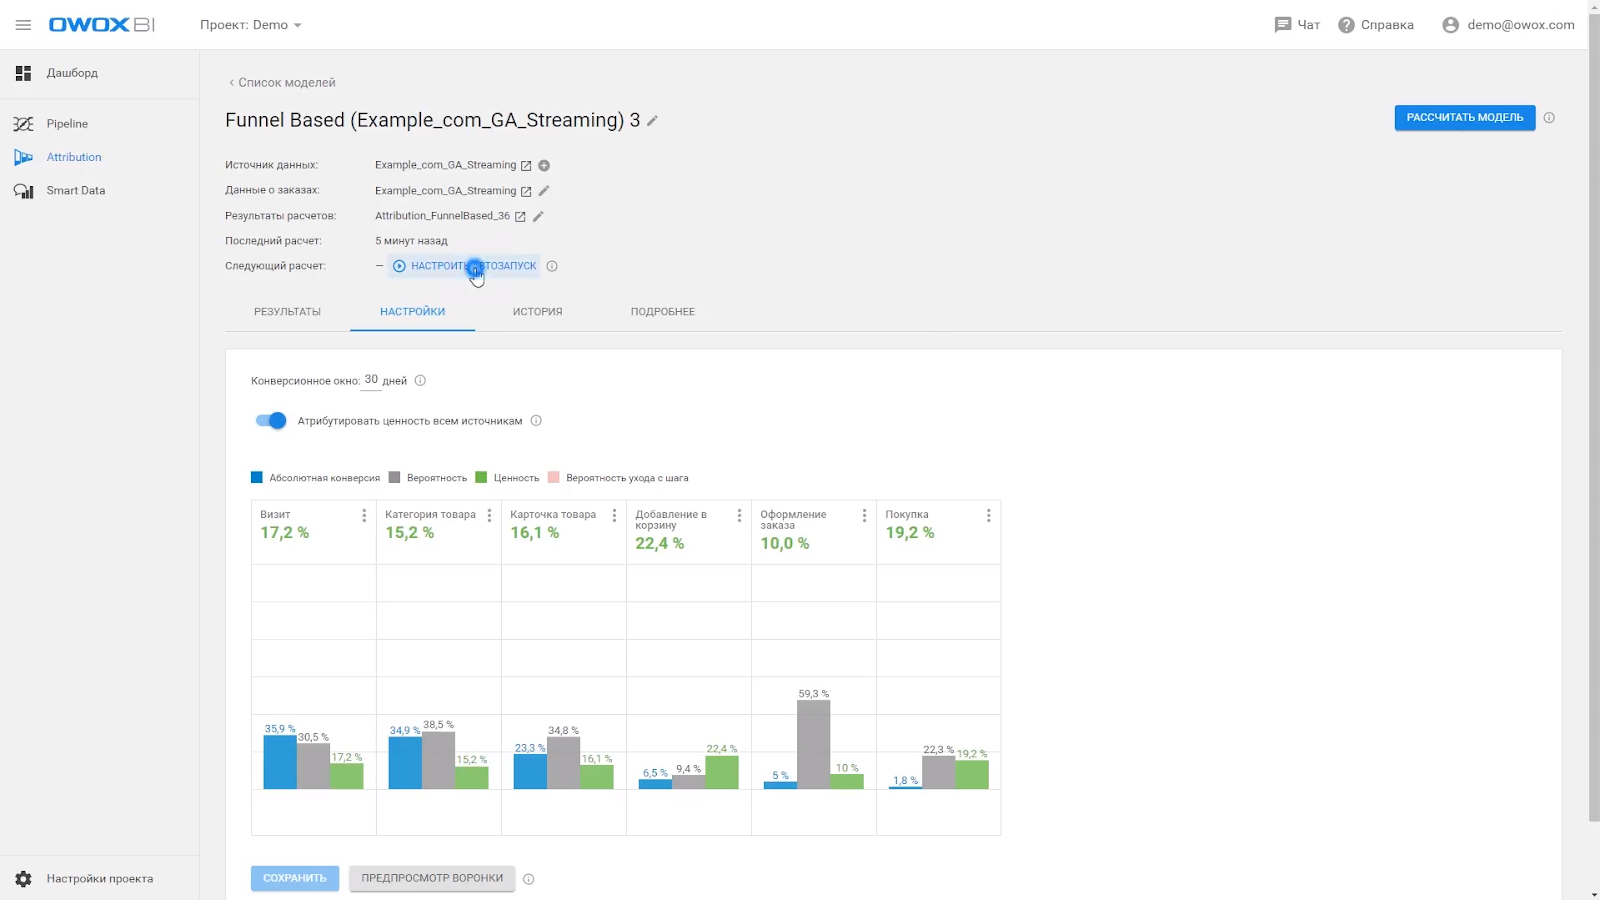
Task: Toggle the Ценность legend series
Action: click(x=482, y=478)
